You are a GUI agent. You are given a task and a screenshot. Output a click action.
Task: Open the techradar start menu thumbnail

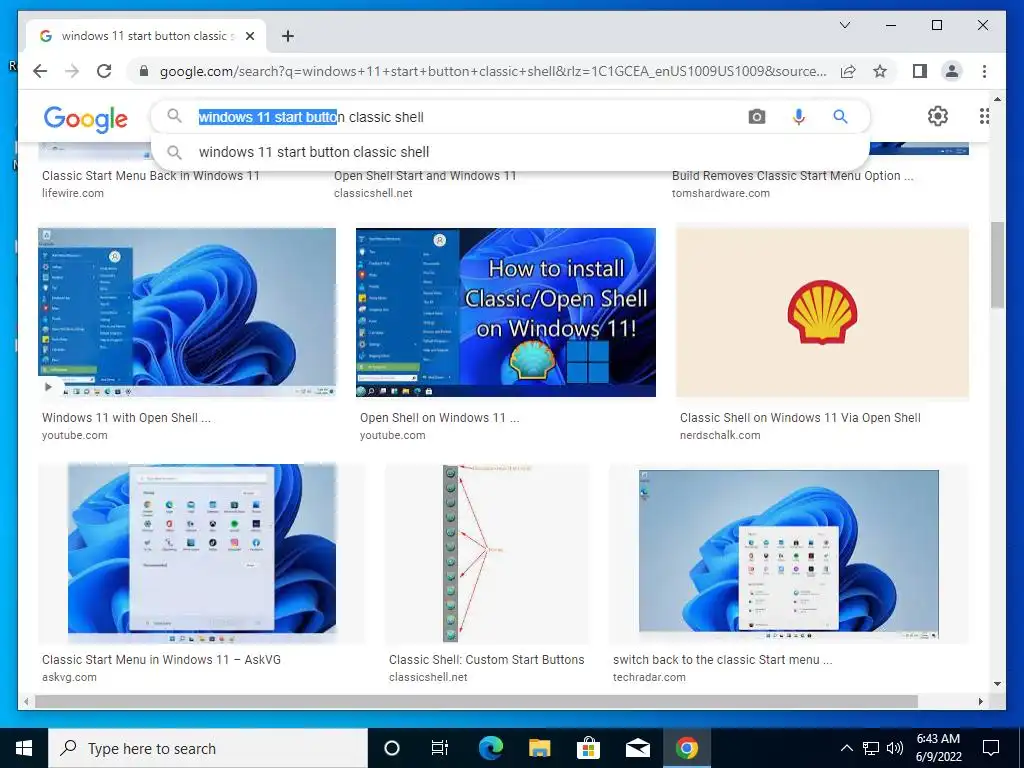[x=789, y=553]
